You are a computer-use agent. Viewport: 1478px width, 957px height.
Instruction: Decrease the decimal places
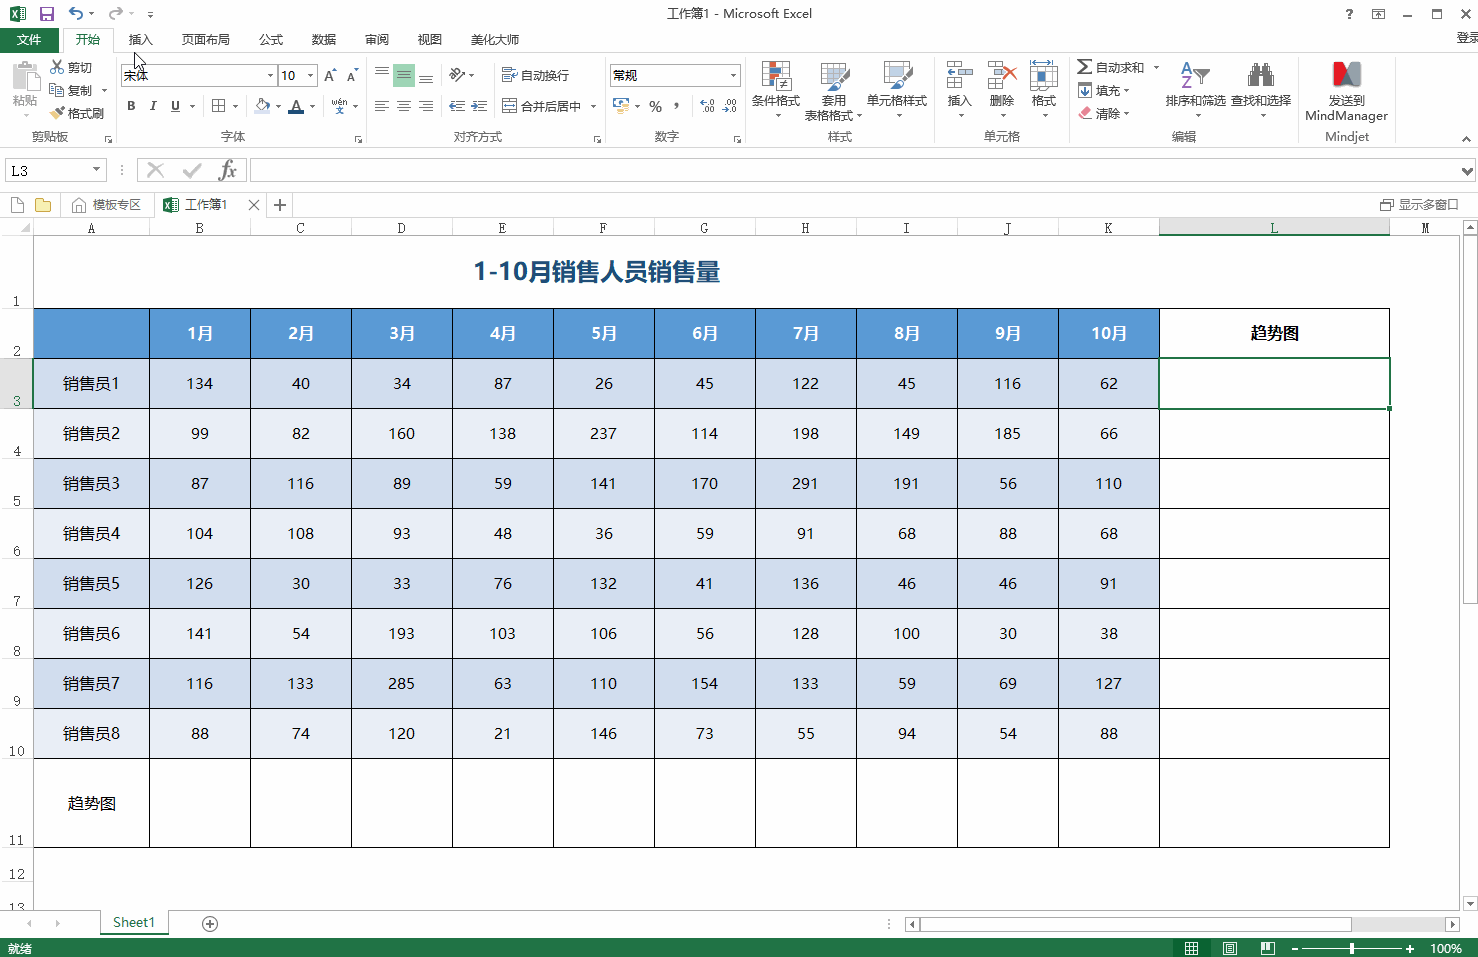pyautogui.click(x=730, y=106)
